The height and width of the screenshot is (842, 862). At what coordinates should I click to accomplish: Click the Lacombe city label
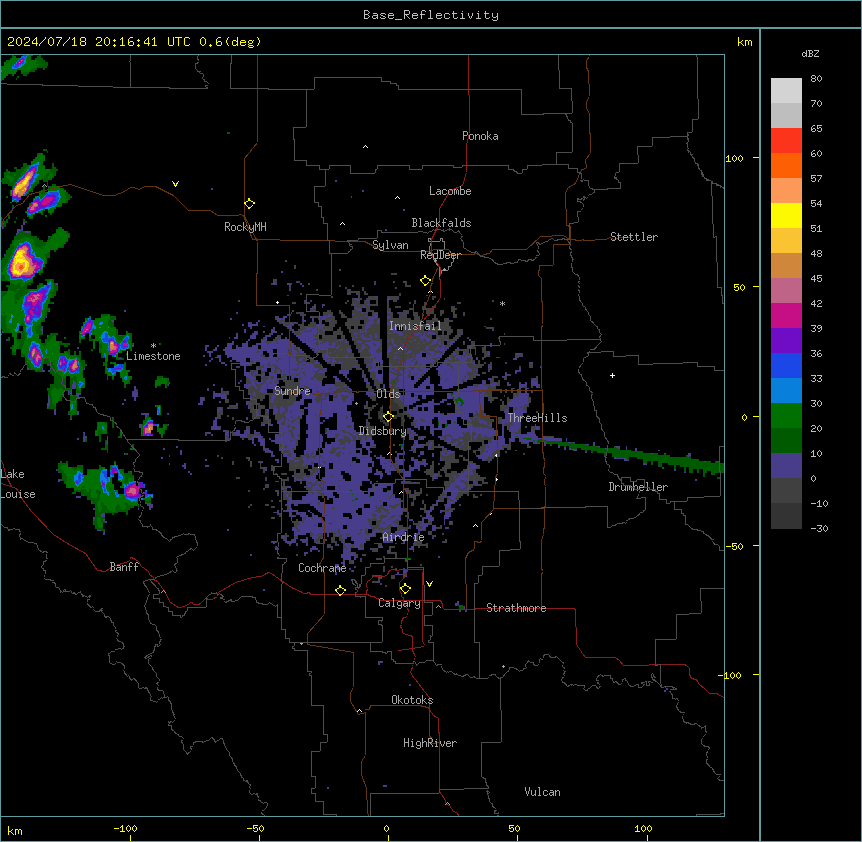tap(450, 191)
